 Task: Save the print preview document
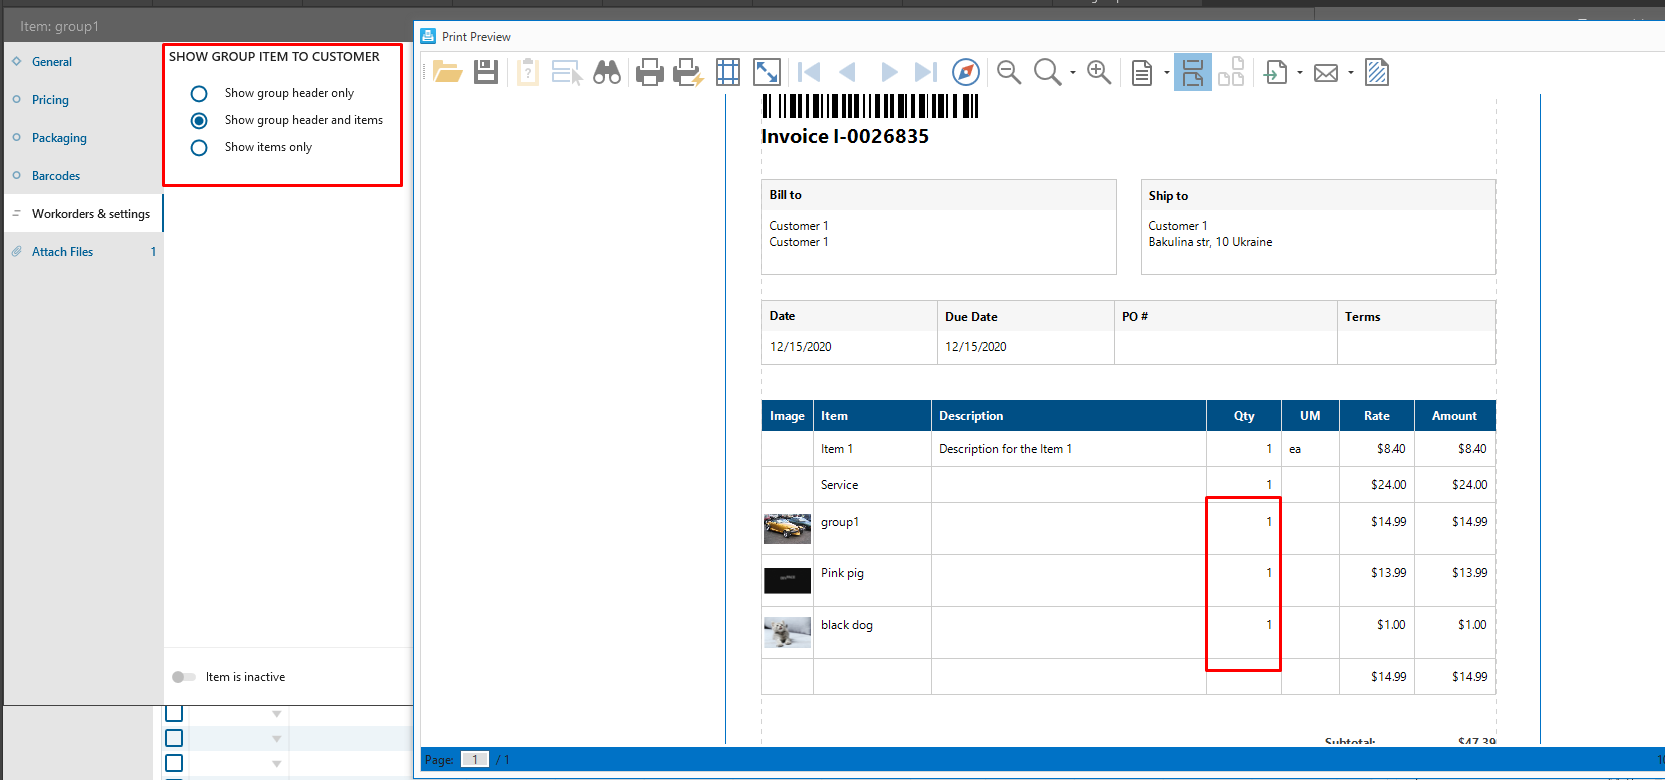pyautogui.click(x=486, y=72)
